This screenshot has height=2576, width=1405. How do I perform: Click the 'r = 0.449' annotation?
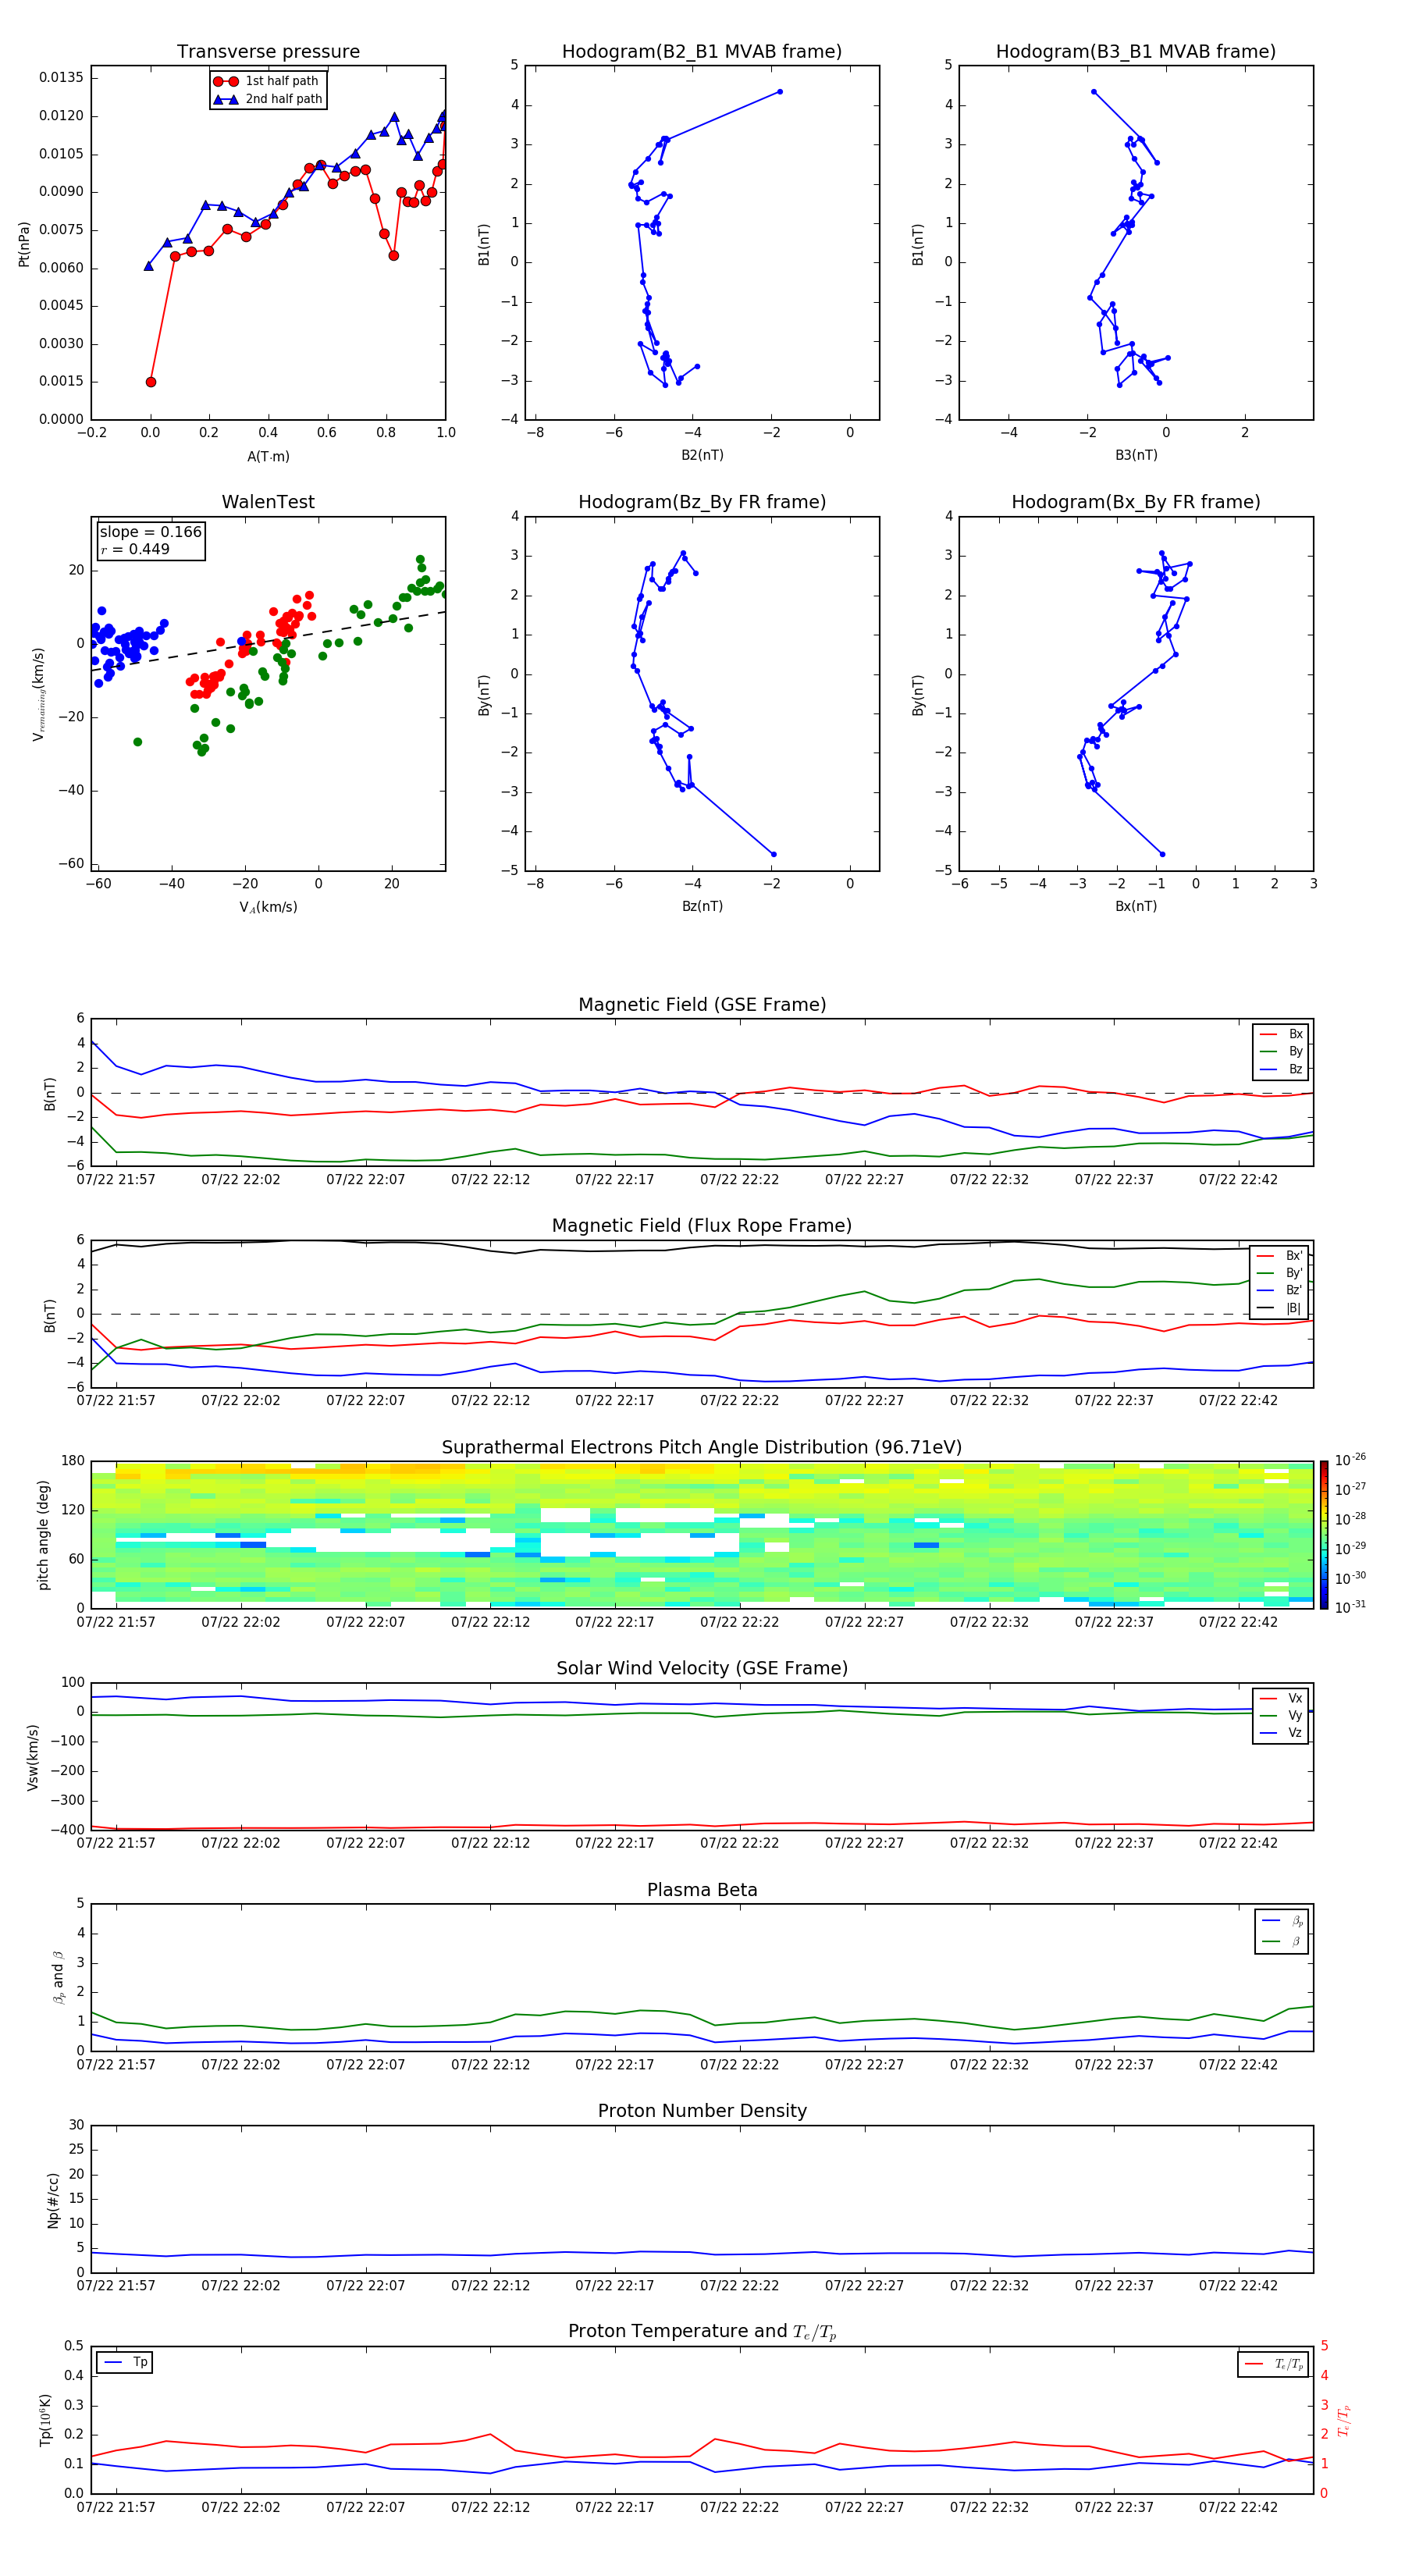coord(135,549)
